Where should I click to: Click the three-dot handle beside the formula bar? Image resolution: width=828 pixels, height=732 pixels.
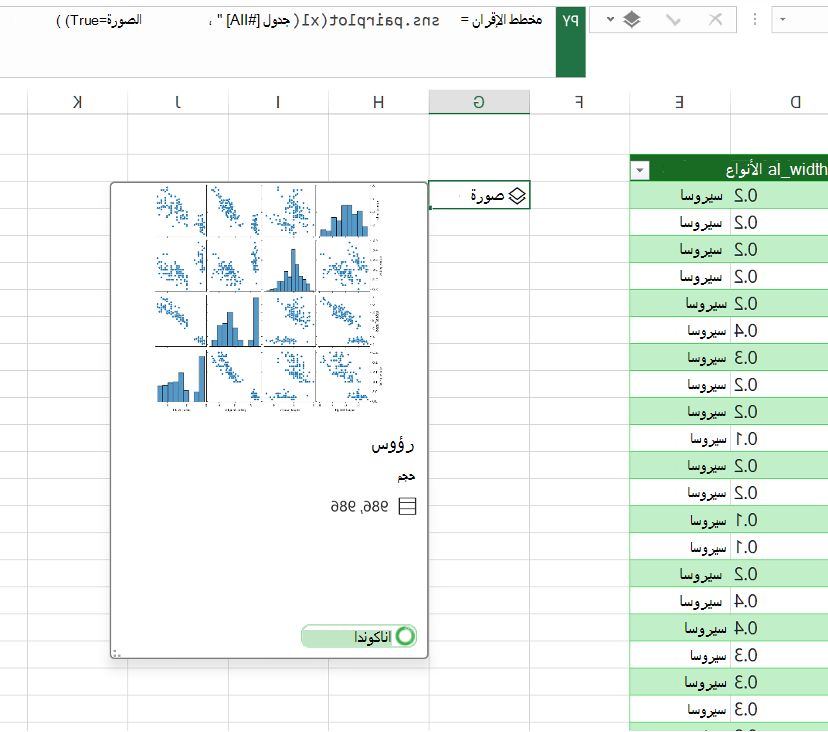pyautogui.click(x=755, y=20)
